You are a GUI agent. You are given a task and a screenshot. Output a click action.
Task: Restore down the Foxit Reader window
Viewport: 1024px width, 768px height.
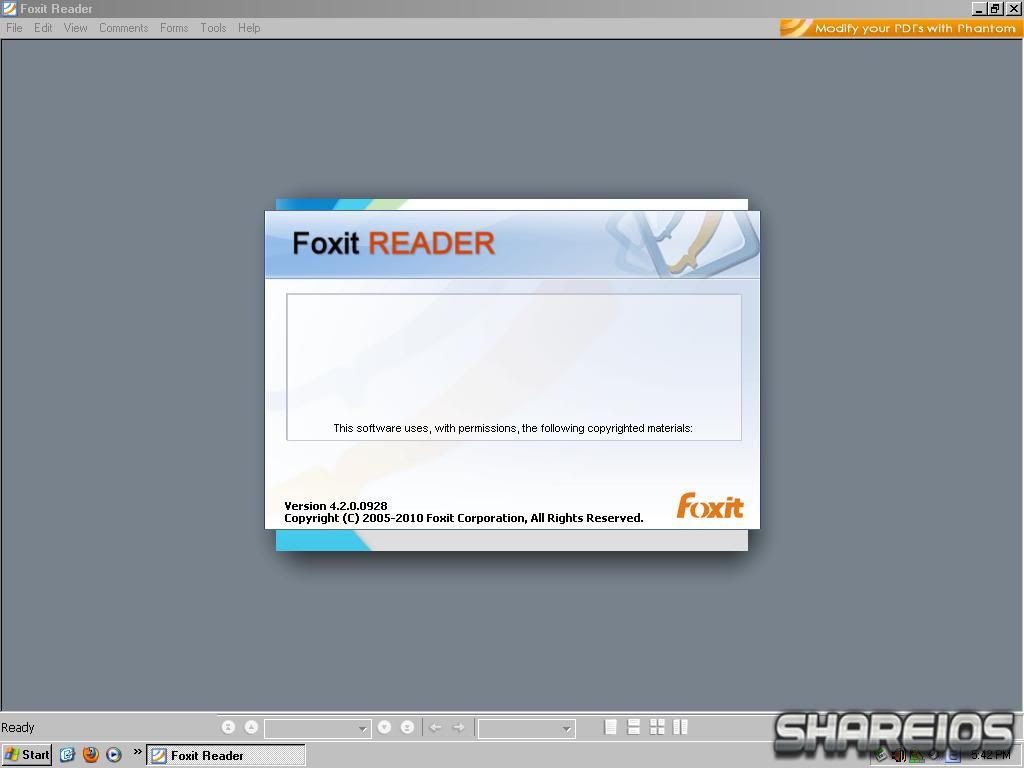coord(995,8)
